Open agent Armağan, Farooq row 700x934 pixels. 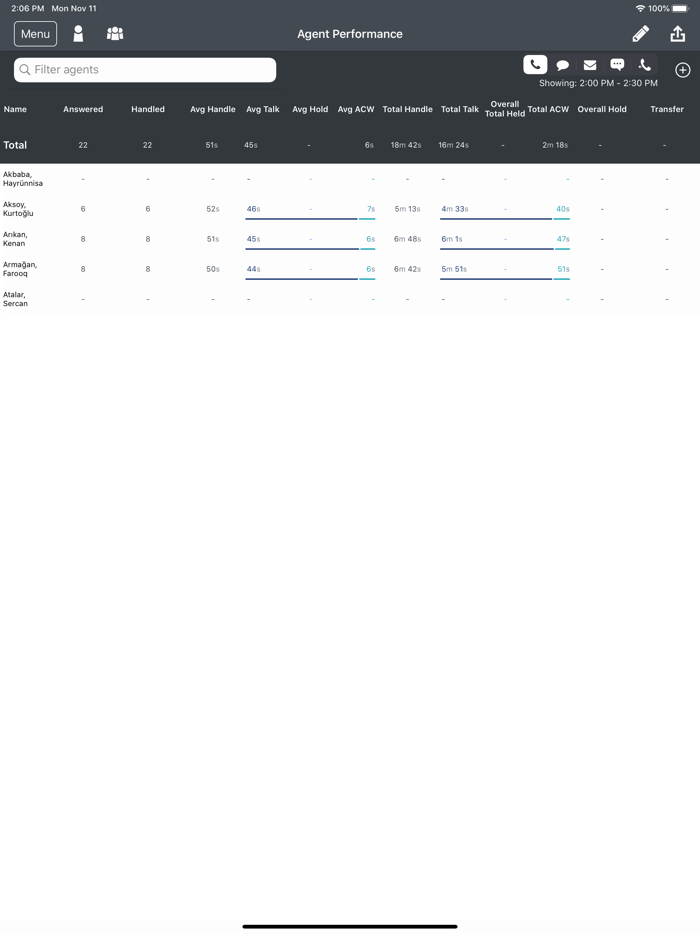point(350,269)
